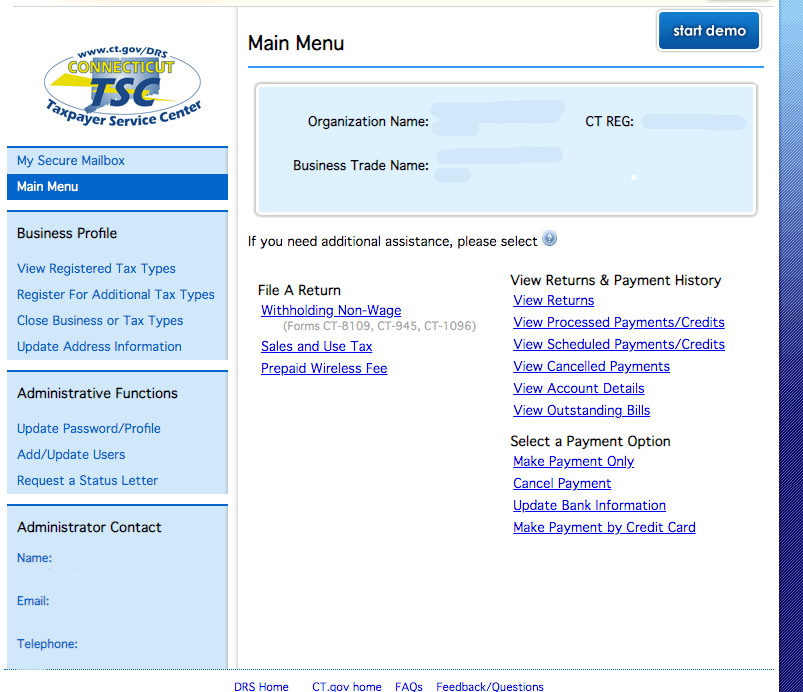File a Withholding Non-Wage return

(x=331, y=311)
